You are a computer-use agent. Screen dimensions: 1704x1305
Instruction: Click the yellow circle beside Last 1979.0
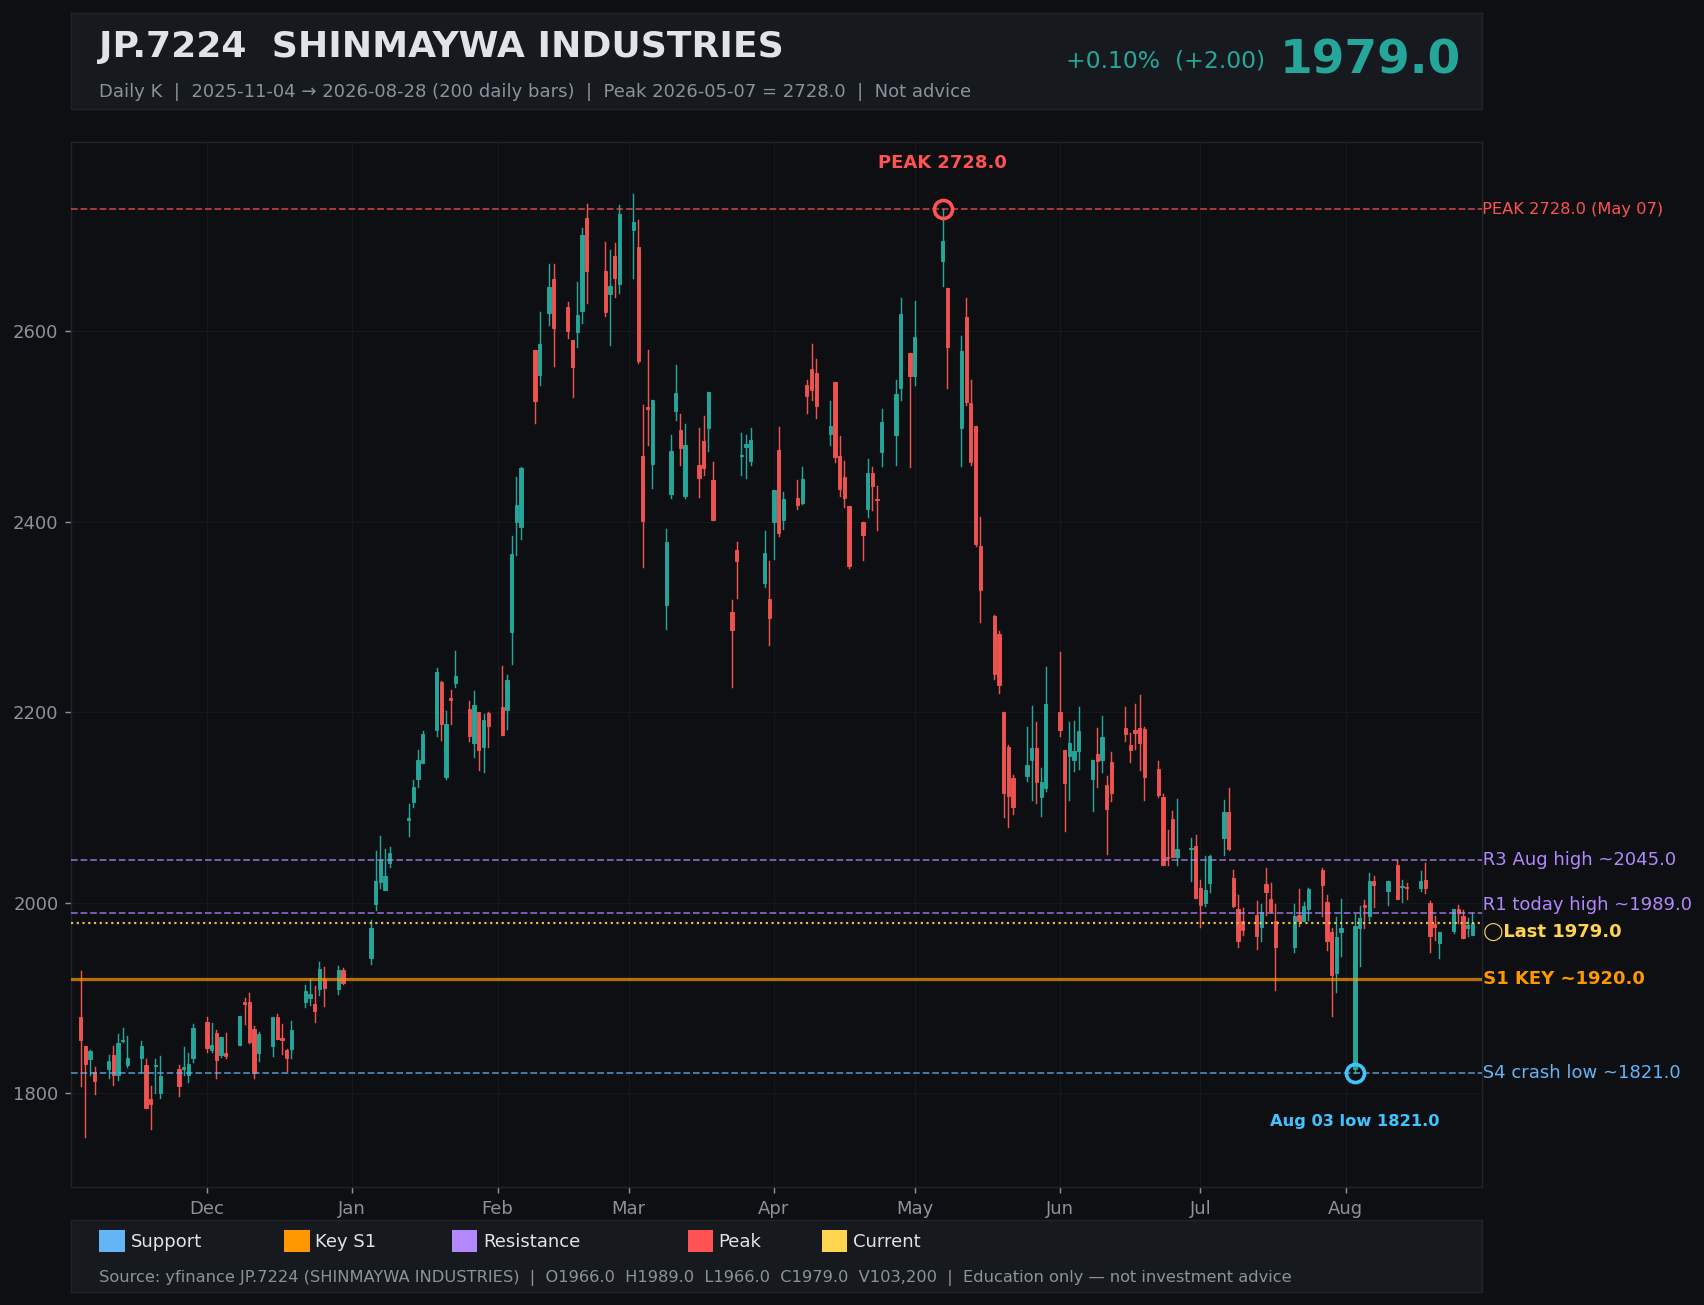1493,932
